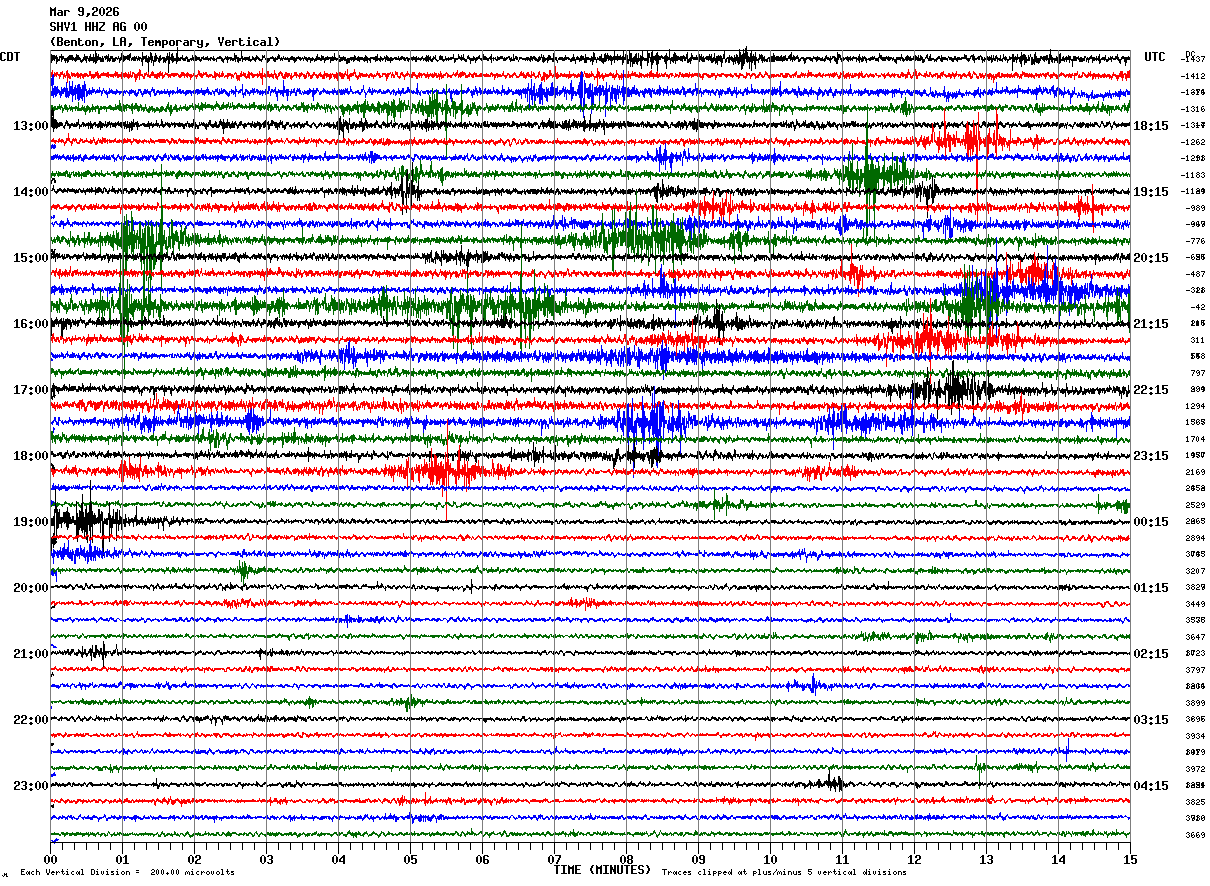The height and width of the screenshot is (886, 1210).
Task: Click minute tick '07' on the time axis
Action: coord(554,859)
